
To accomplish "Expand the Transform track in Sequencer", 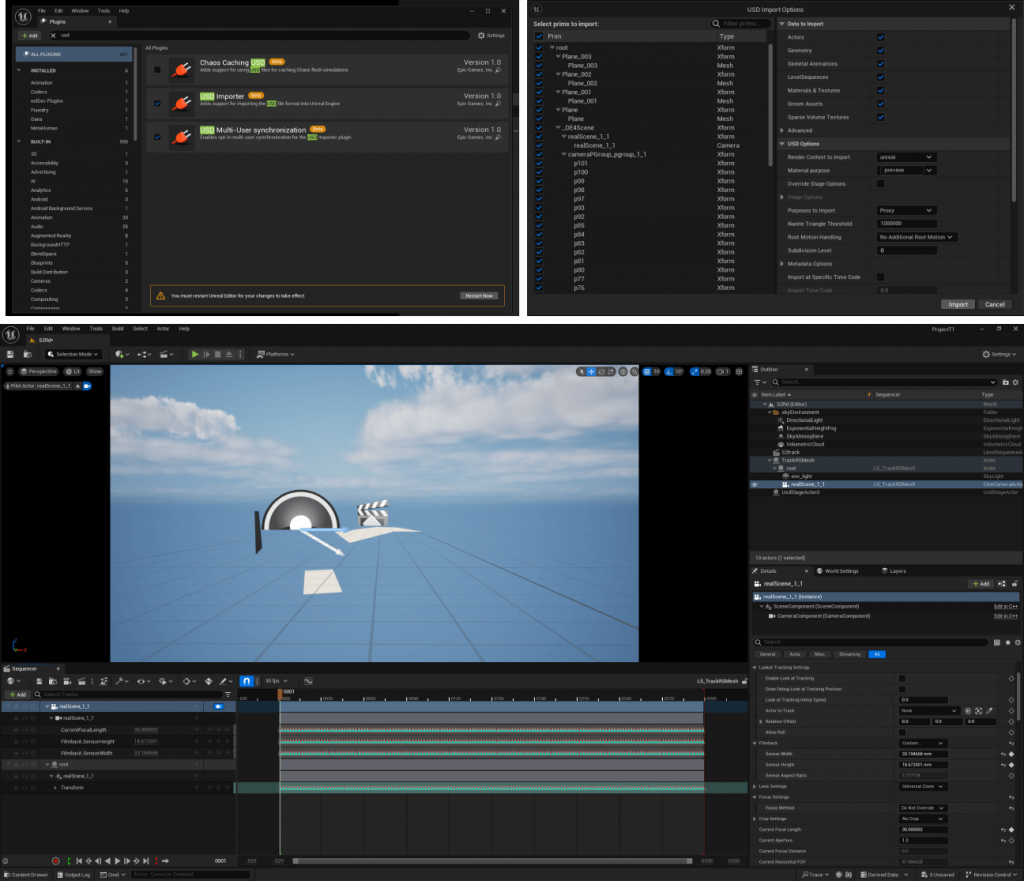I will 55,788.
